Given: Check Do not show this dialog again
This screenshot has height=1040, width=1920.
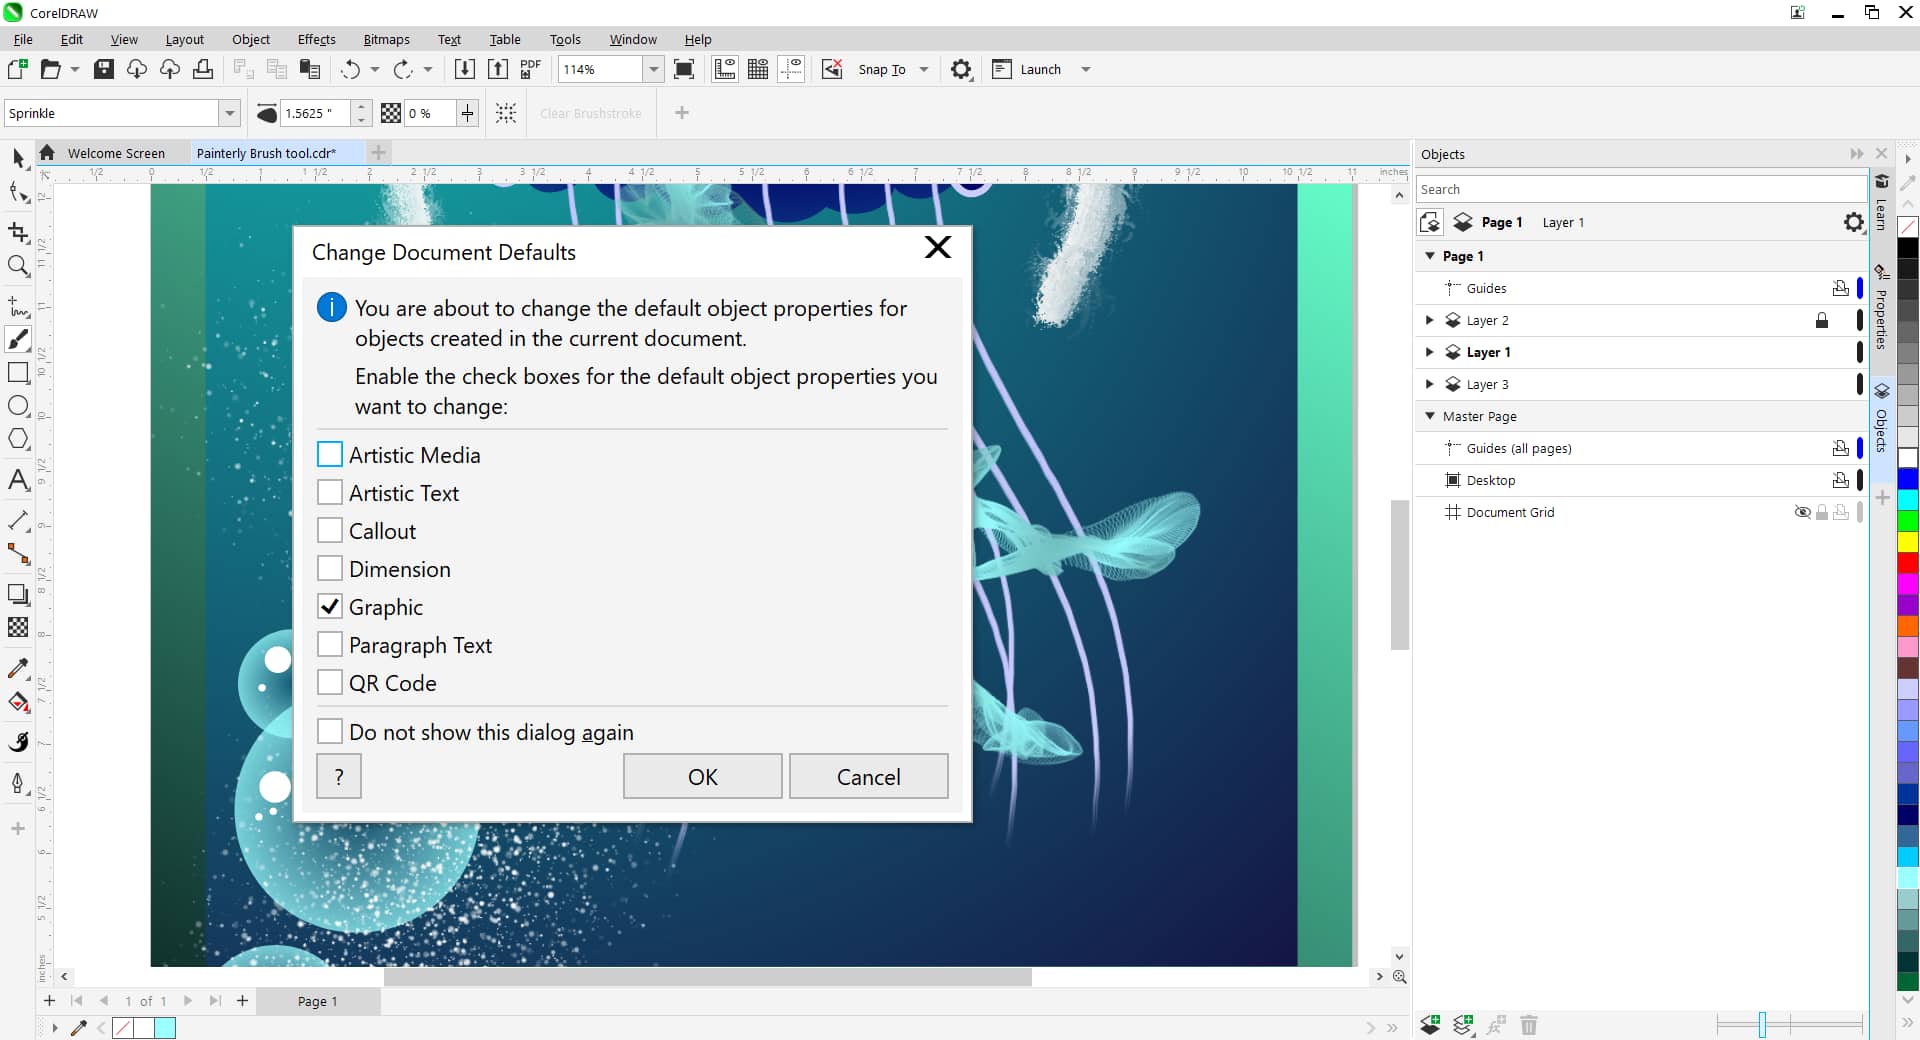Looking at the screenshot, I should click(x=330, y=732).
